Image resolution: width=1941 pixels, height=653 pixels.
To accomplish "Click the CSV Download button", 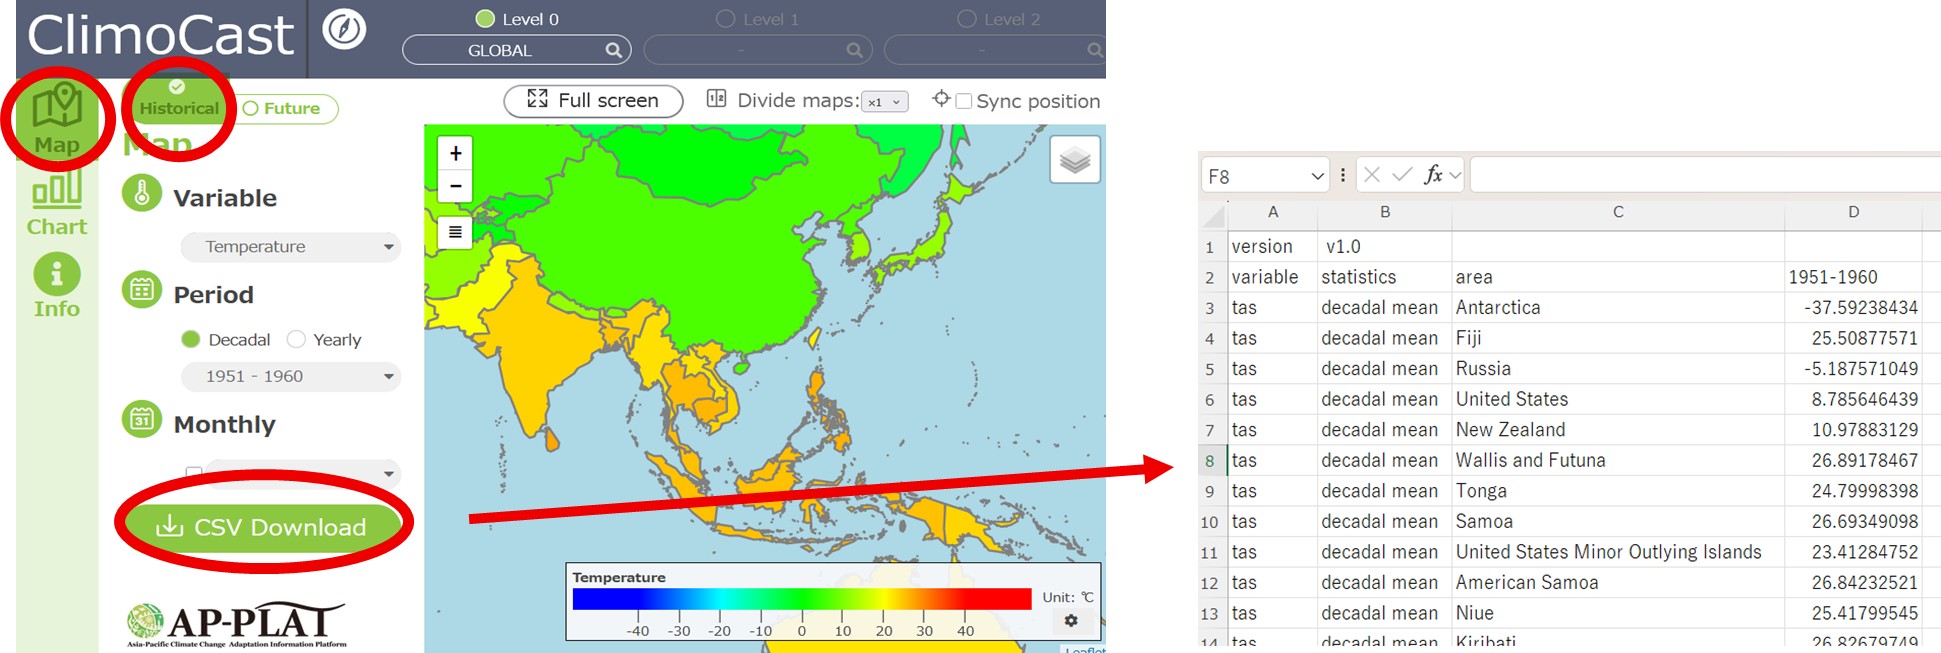I will coord(263,527).
